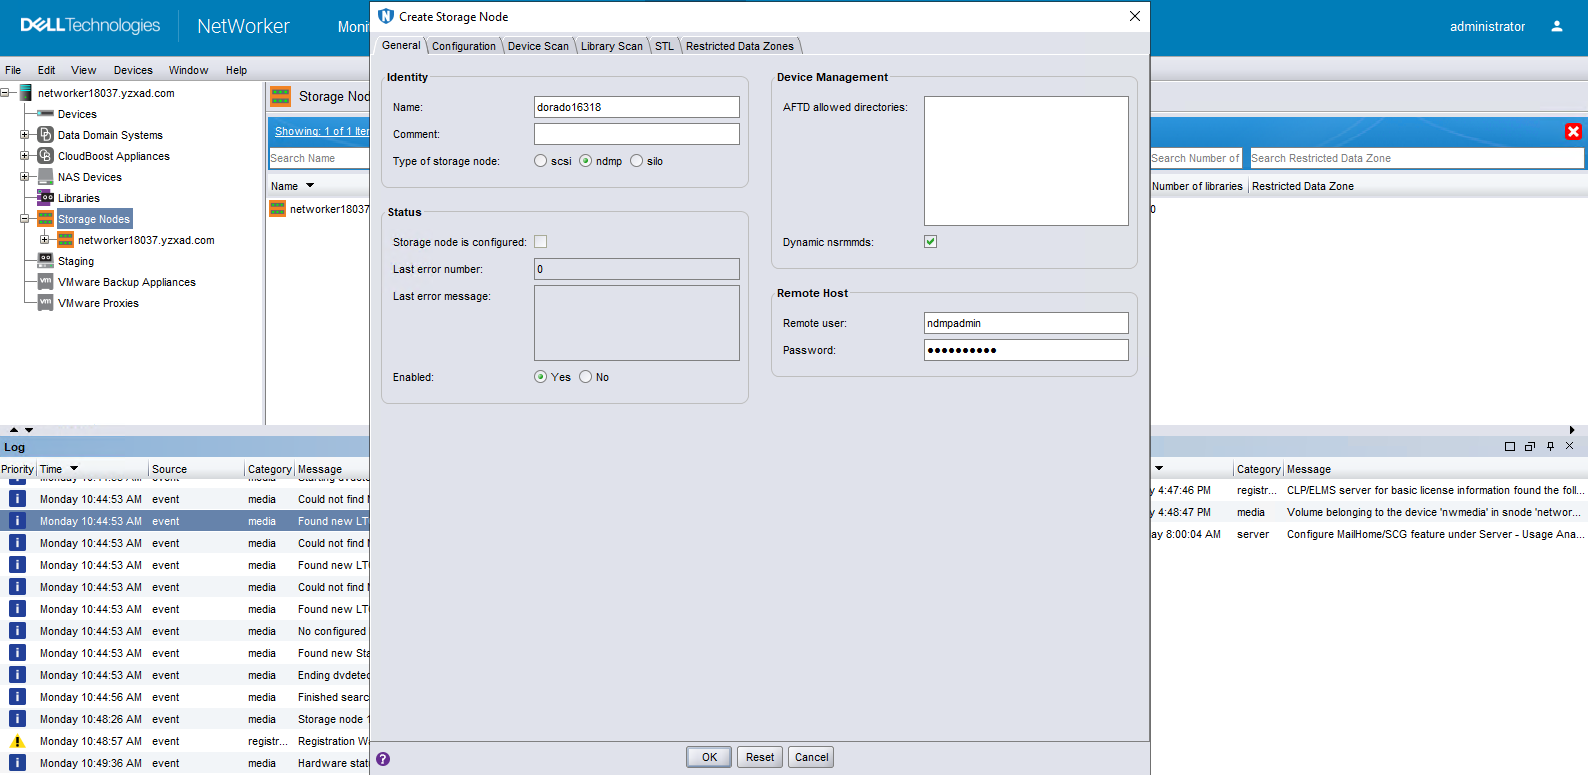Click the down arrow on the Log splitter
This screenshot has width=1588, height=775.
(x=29, y=430)
